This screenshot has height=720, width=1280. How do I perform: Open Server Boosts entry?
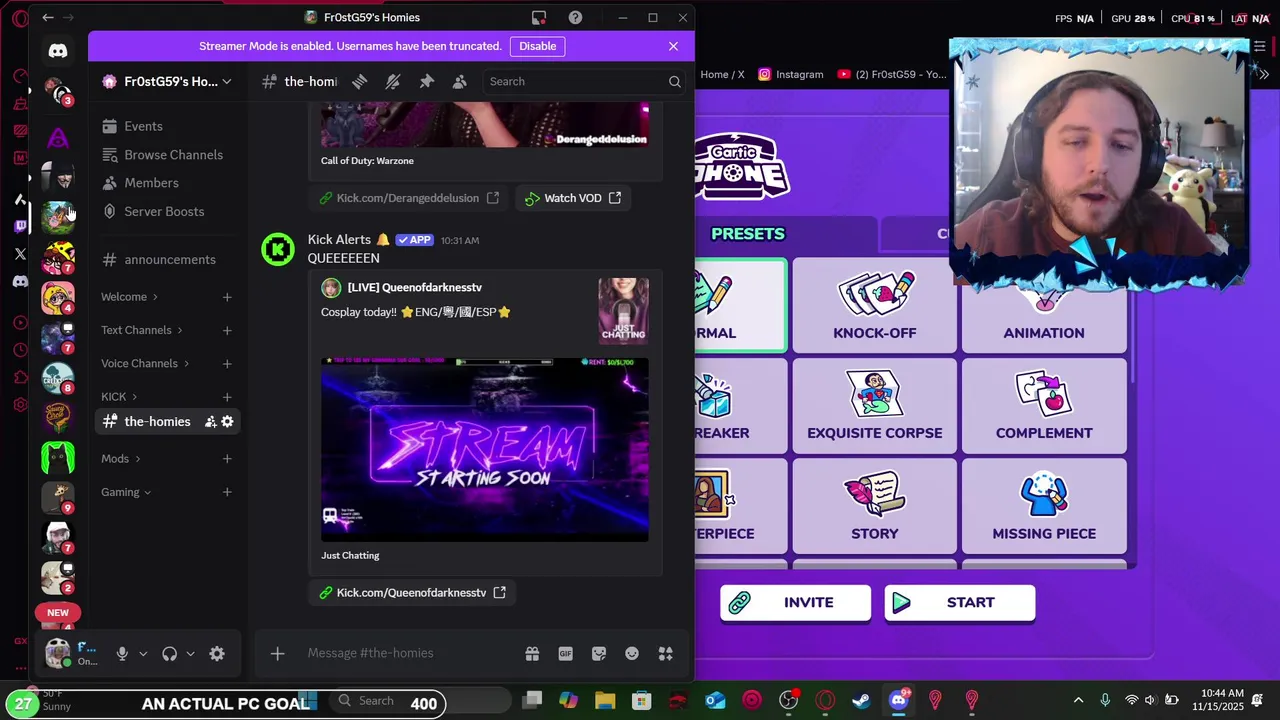pyautogui.click(x=164, y=212)
